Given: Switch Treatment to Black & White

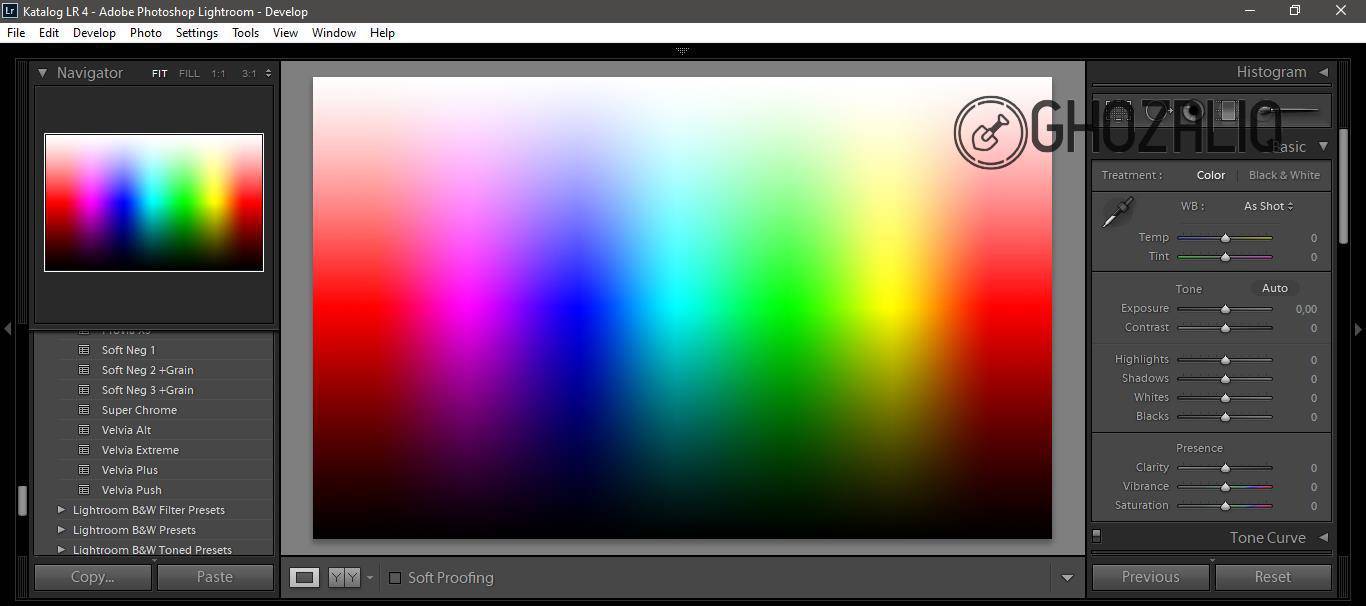Looking at the screenshot, I should pos(1284,175).
